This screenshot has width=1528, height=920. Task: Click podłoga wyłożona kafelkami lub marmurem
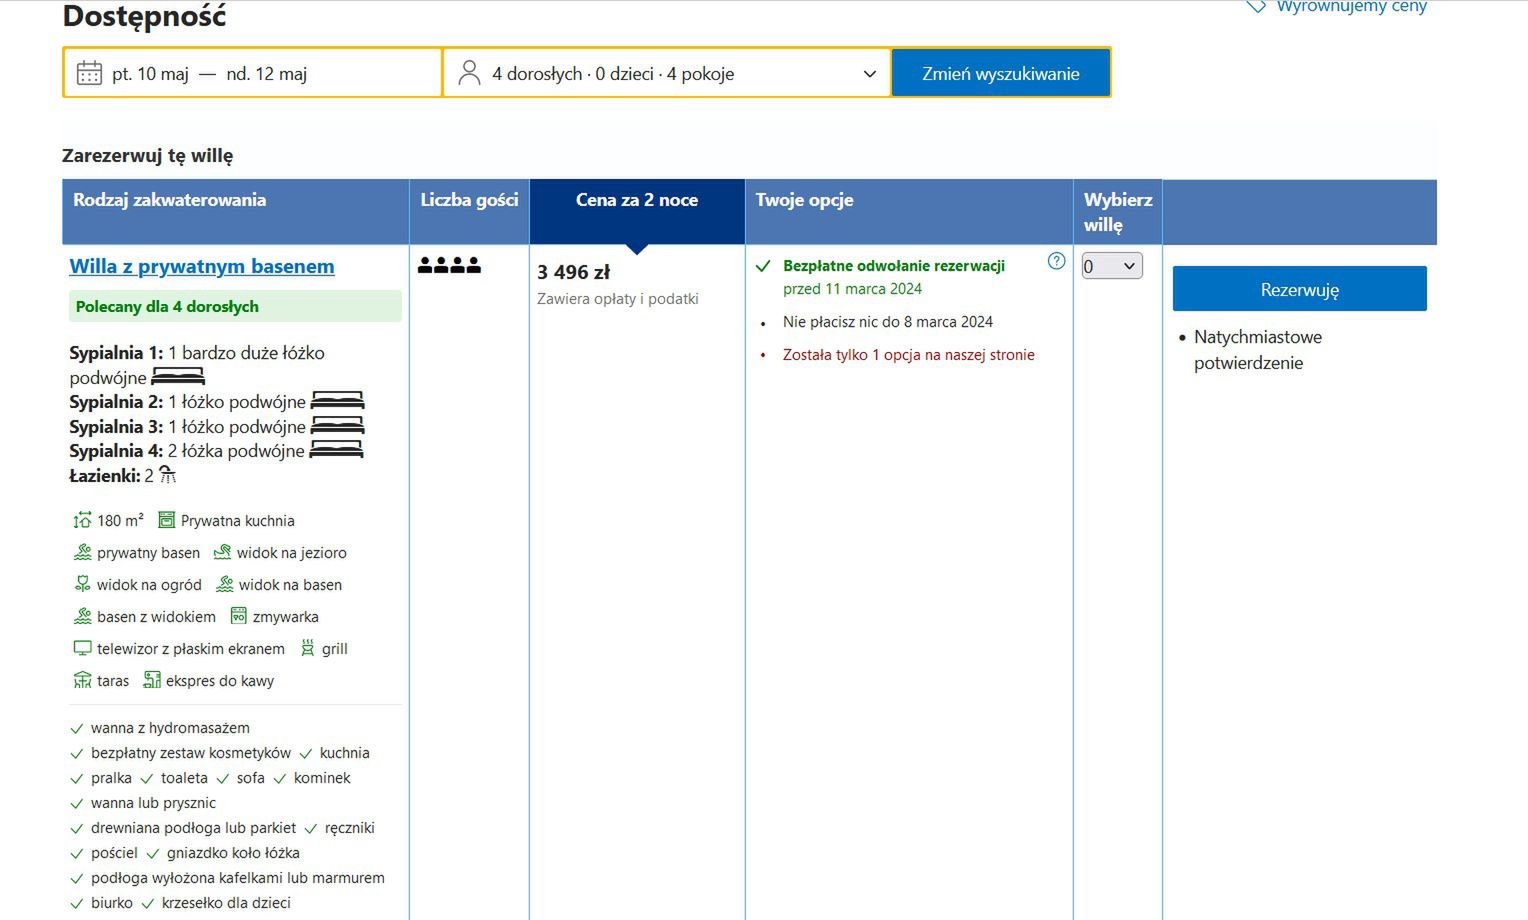pyautogui.click(x=238, y=878)
